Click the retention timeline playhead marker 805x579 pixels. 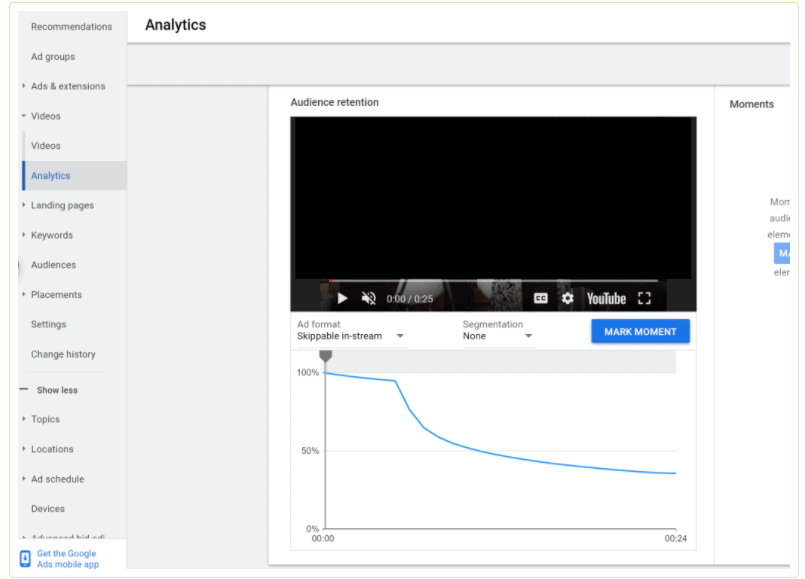point(325,356)
